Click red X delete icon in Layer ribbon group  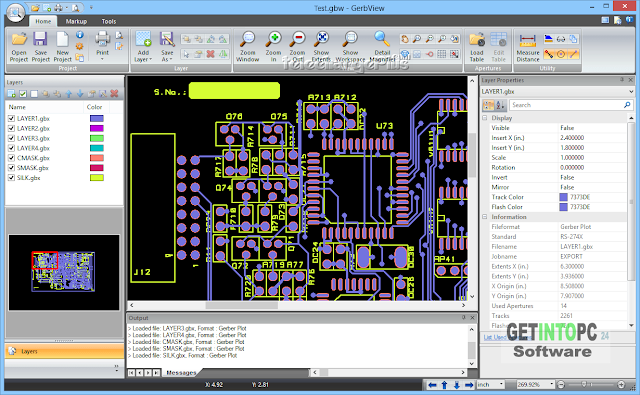pyautogui.click(x=211, y=54)
